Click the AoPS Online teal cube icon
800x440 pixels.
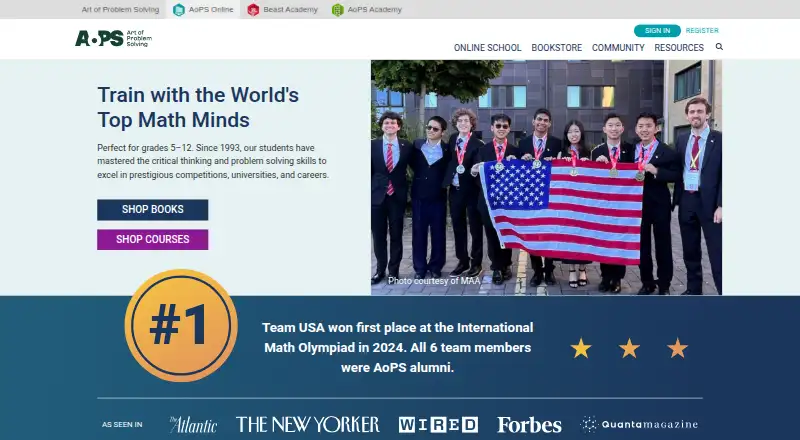tap(179, 10)
